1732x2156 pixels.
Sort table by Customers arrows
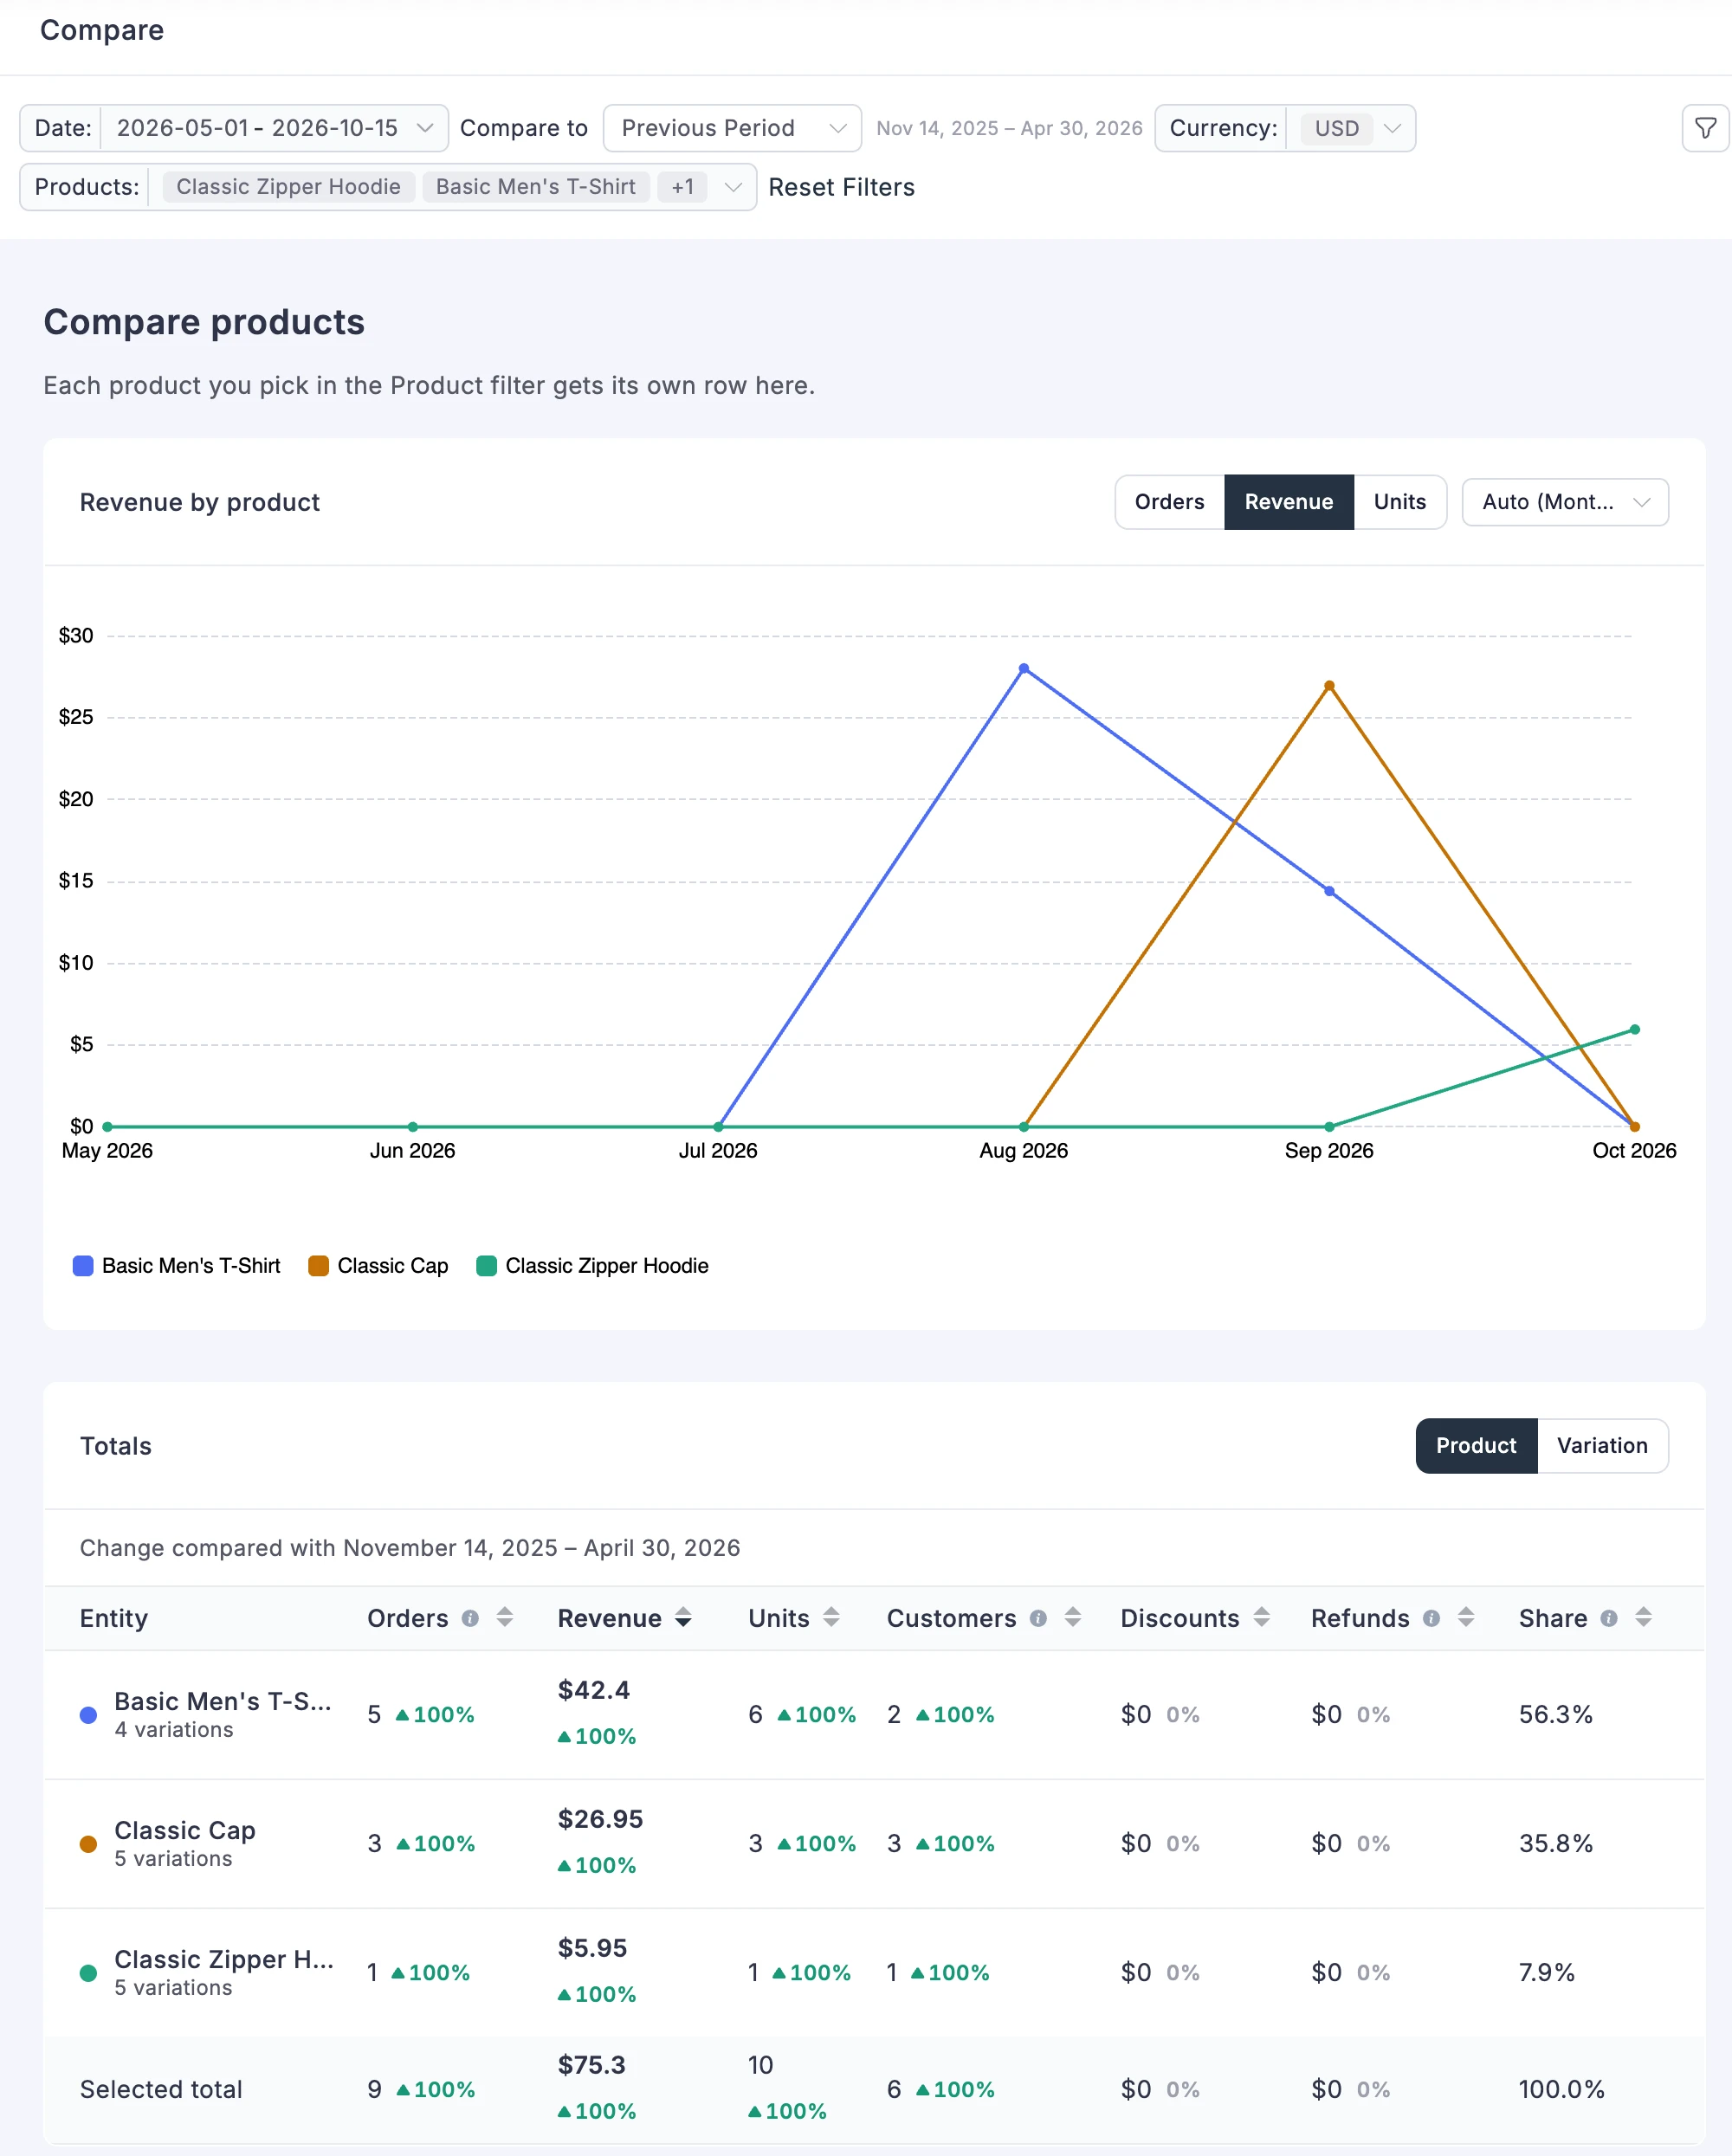[1073, 1617]
